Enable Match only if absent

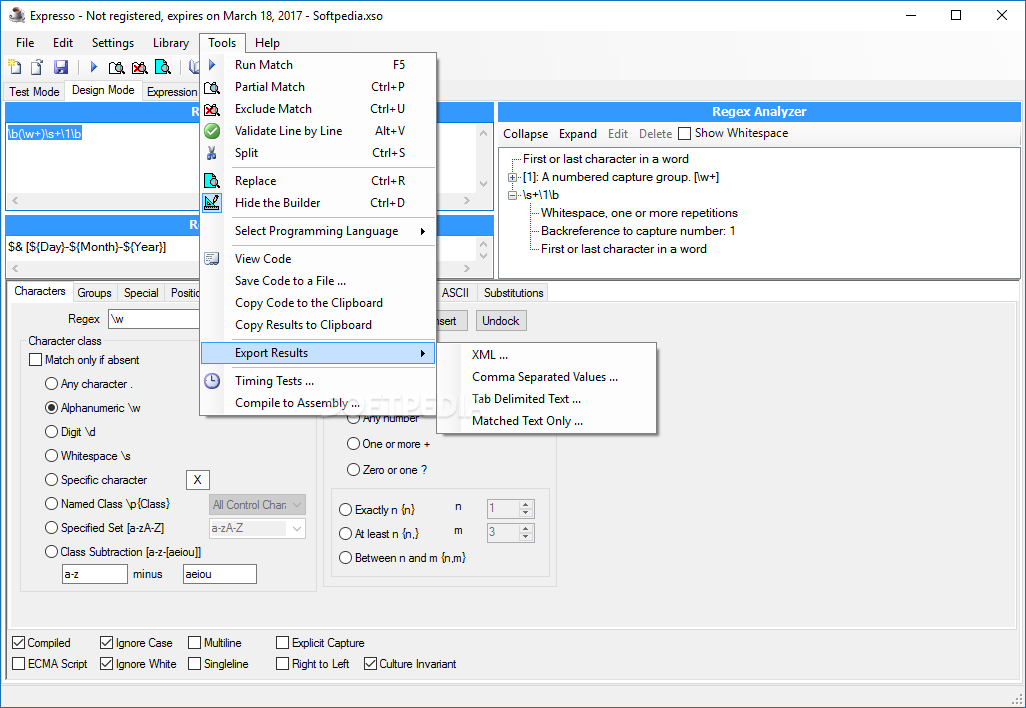[35, 360]
